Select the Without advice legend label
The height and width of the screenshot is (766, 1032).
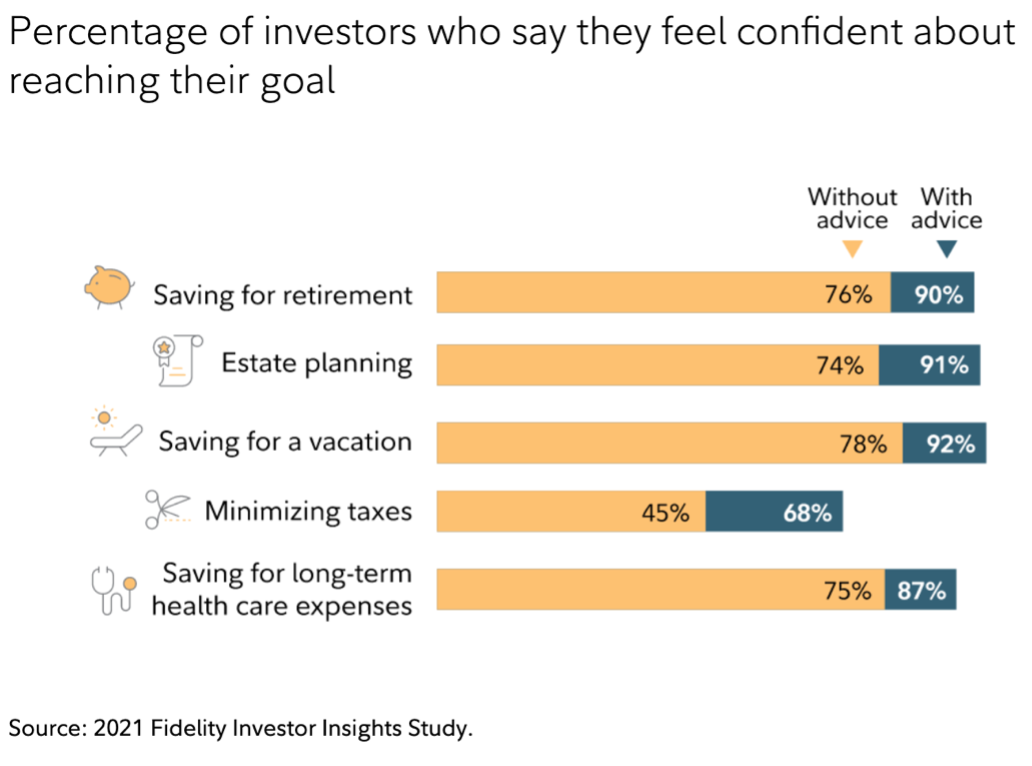click(x=852, y=208)
